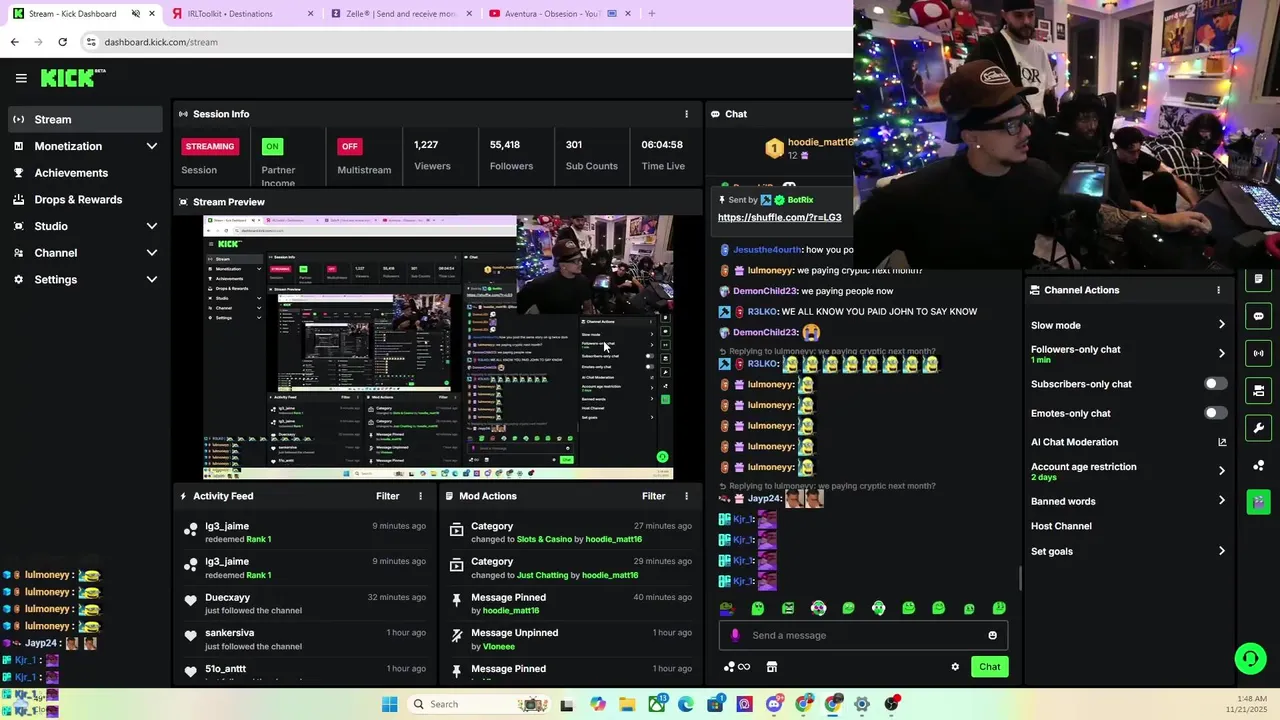Click the channel points infinity icon
Image resolution: width=1280 pixels, height=720 pixels.
(737, 667)
